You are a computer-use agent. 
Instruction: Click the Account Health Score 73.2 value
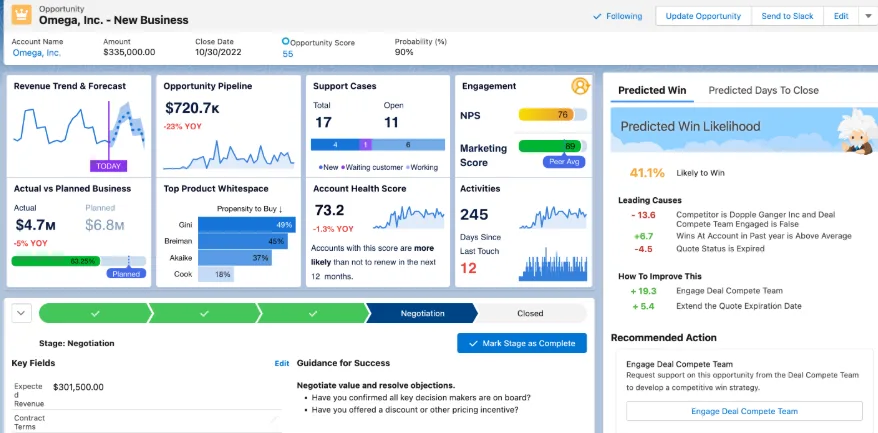[x=329, y=211]
